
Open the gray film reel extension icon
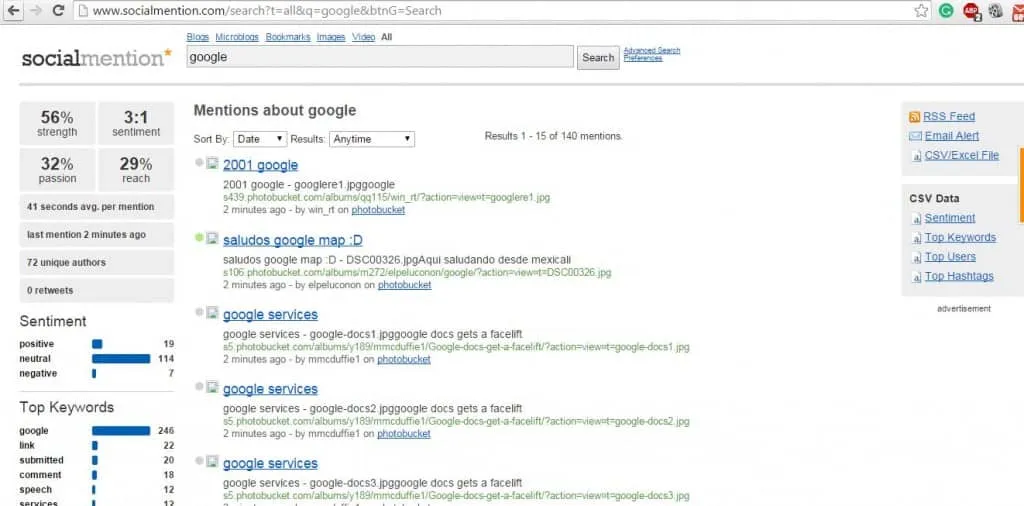(995, 10)
